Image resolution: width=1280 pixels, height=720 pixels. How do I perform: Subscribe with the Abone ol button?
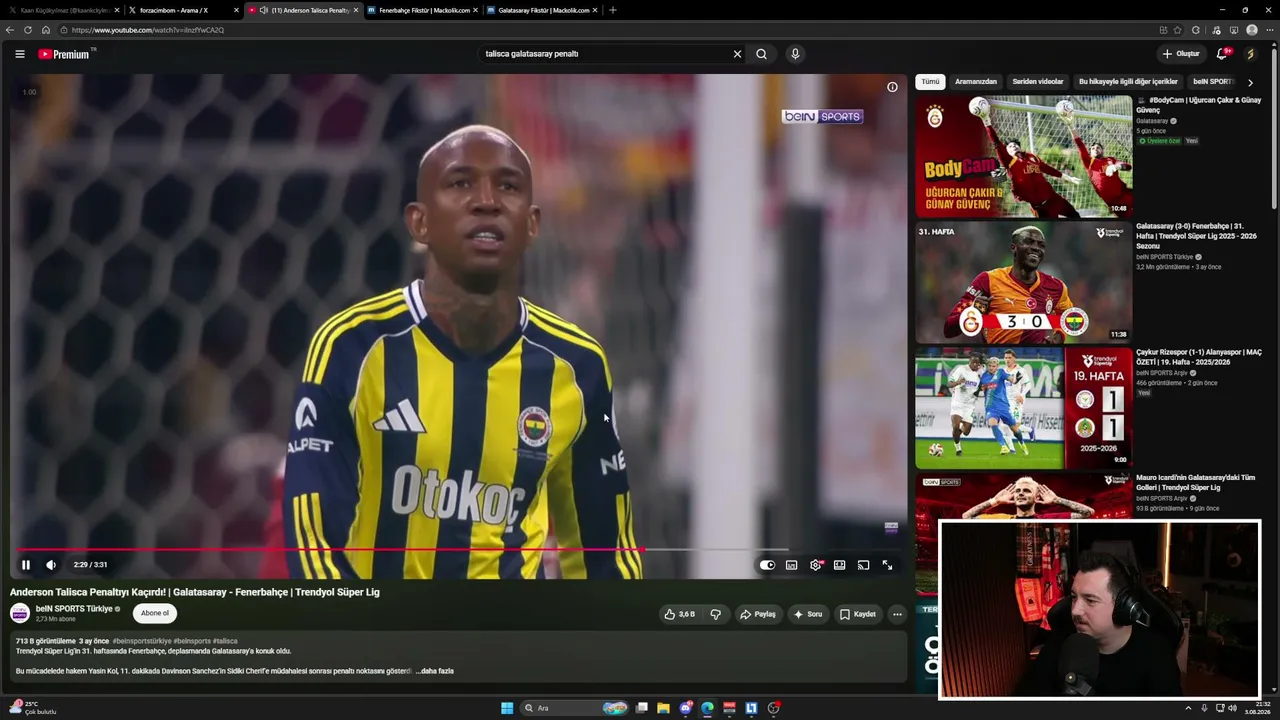pyautogui.click(x=155, y=613)
